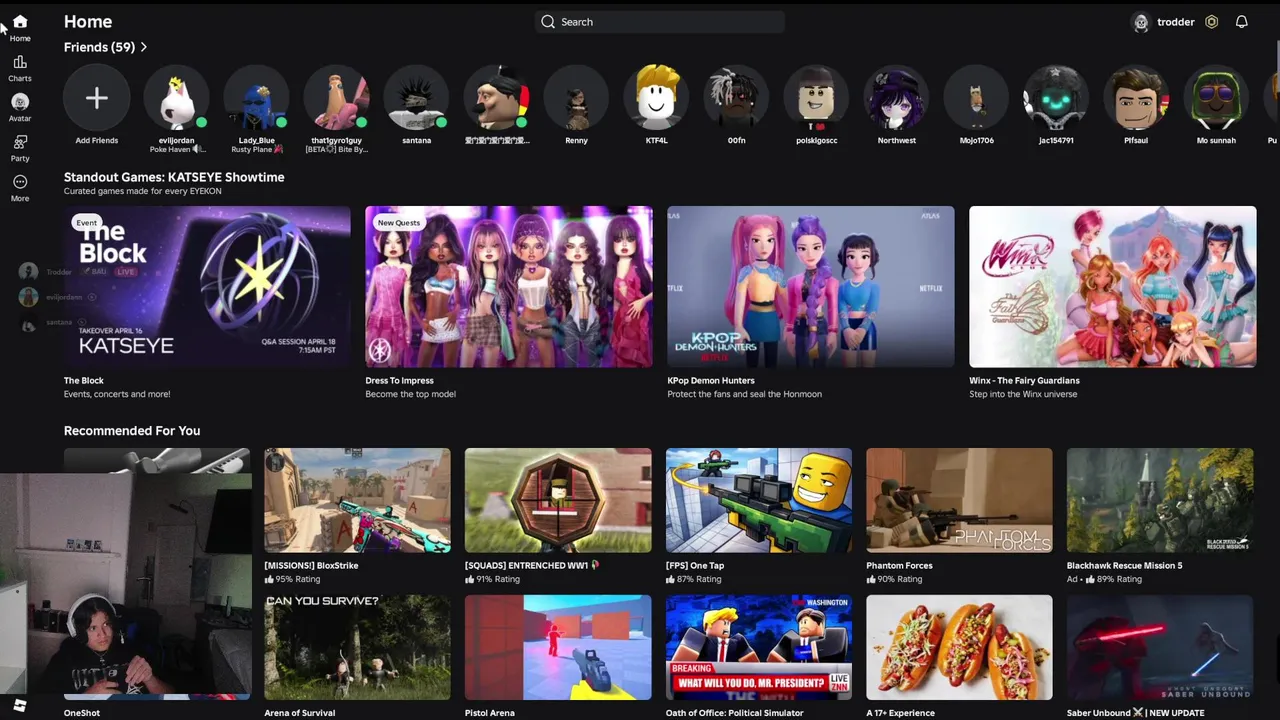Open the Phantom Forces game thumbnail
The height and width of the screenshot is (720, 1280).
(x=959, y=500)
